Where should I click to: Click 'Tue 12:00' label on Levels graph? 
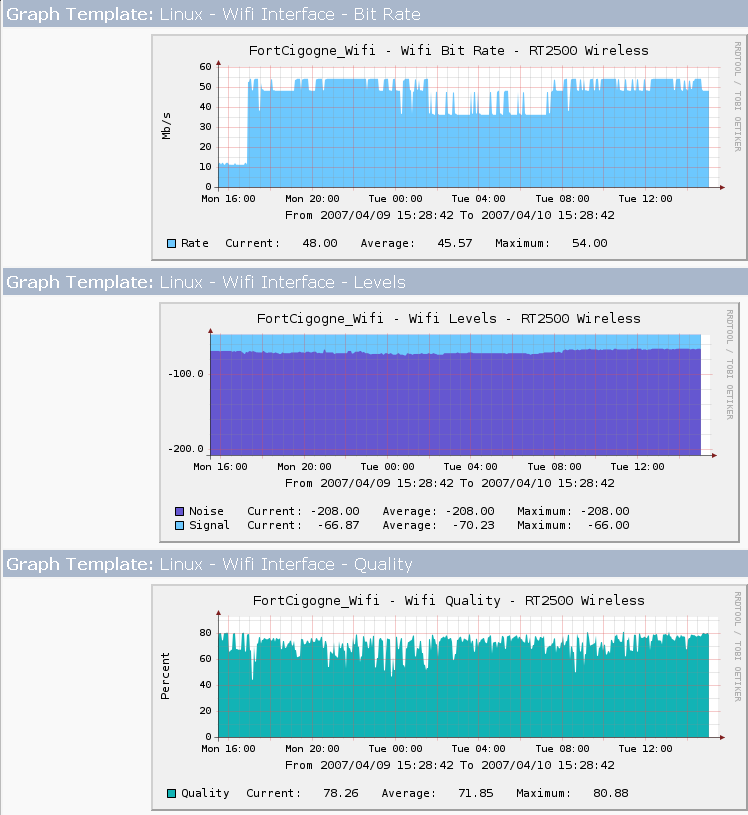637,467
